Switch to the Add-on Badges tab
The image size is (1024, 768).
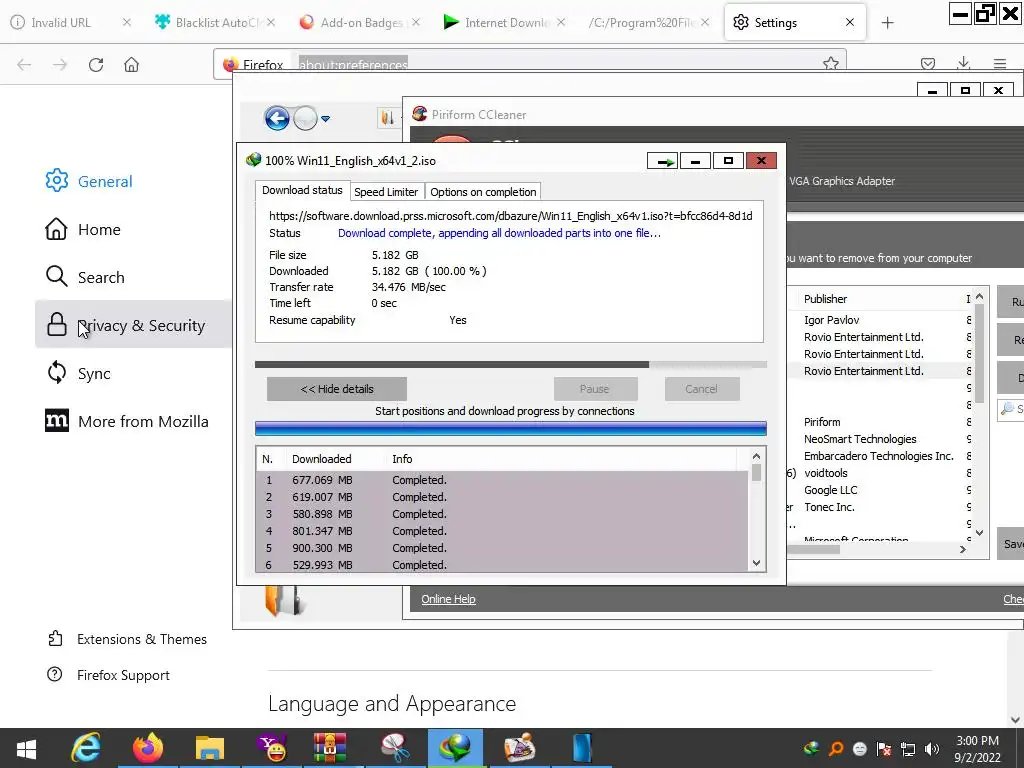coord(360,23)
